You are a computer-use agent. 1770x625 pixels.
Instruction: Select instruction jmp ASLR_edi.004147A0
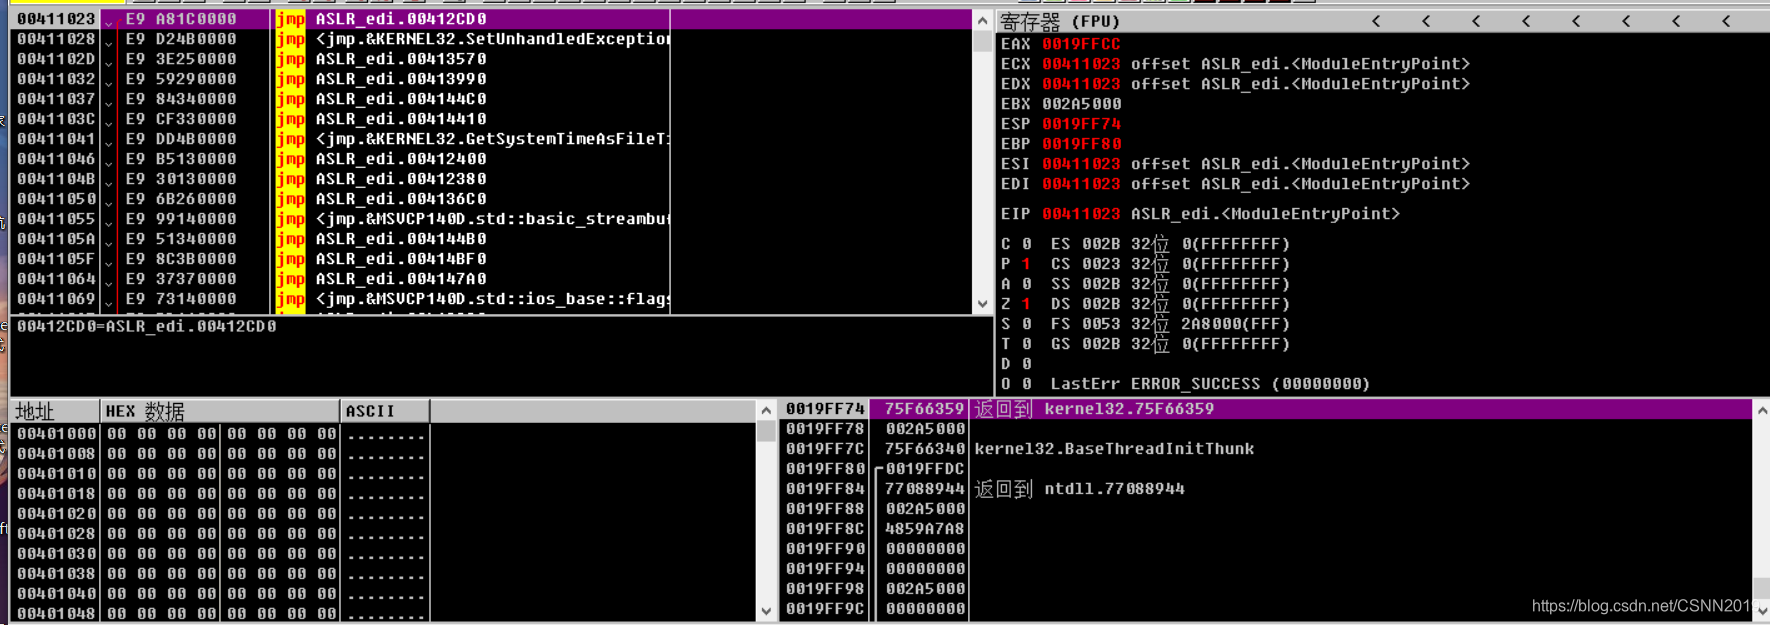click(382, 279)
